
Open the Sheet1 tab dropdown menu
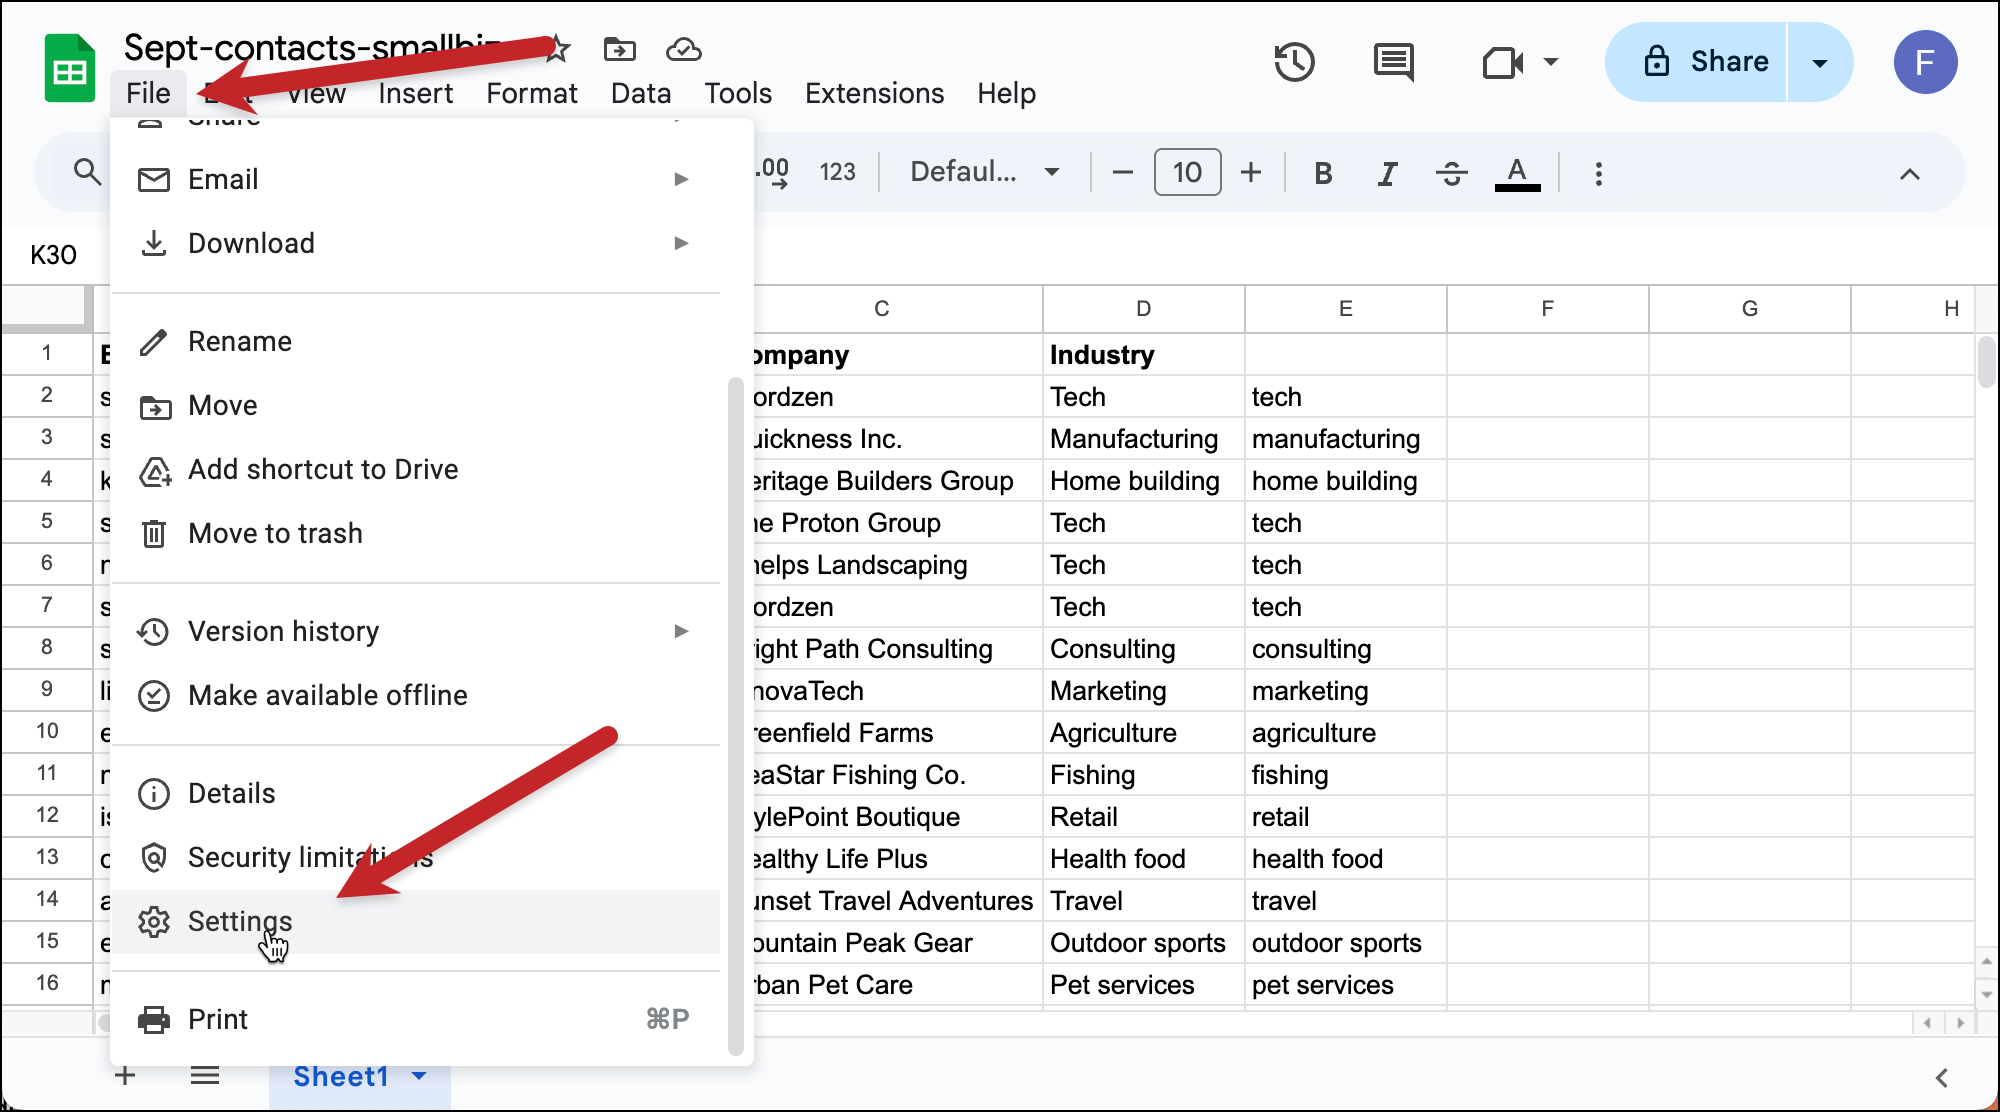point(419,1076)
